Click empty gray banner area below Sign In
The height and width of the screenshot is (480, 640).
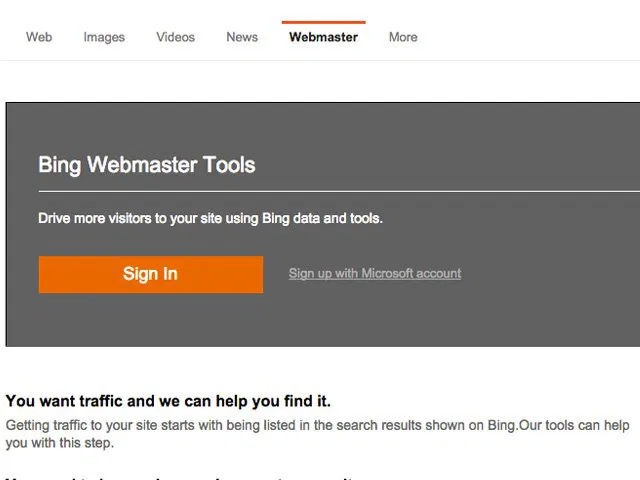click(x=150, y=320)
